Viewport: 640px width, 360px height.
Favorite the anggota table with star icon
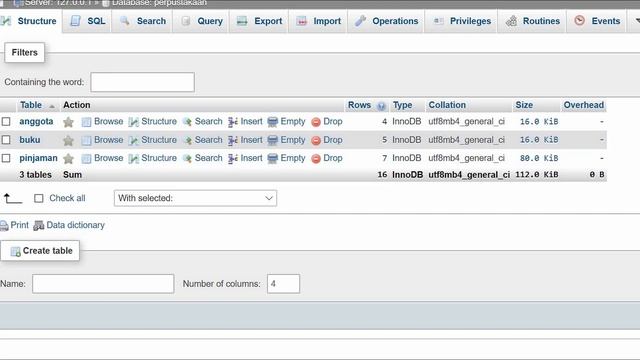click(68, 122)
